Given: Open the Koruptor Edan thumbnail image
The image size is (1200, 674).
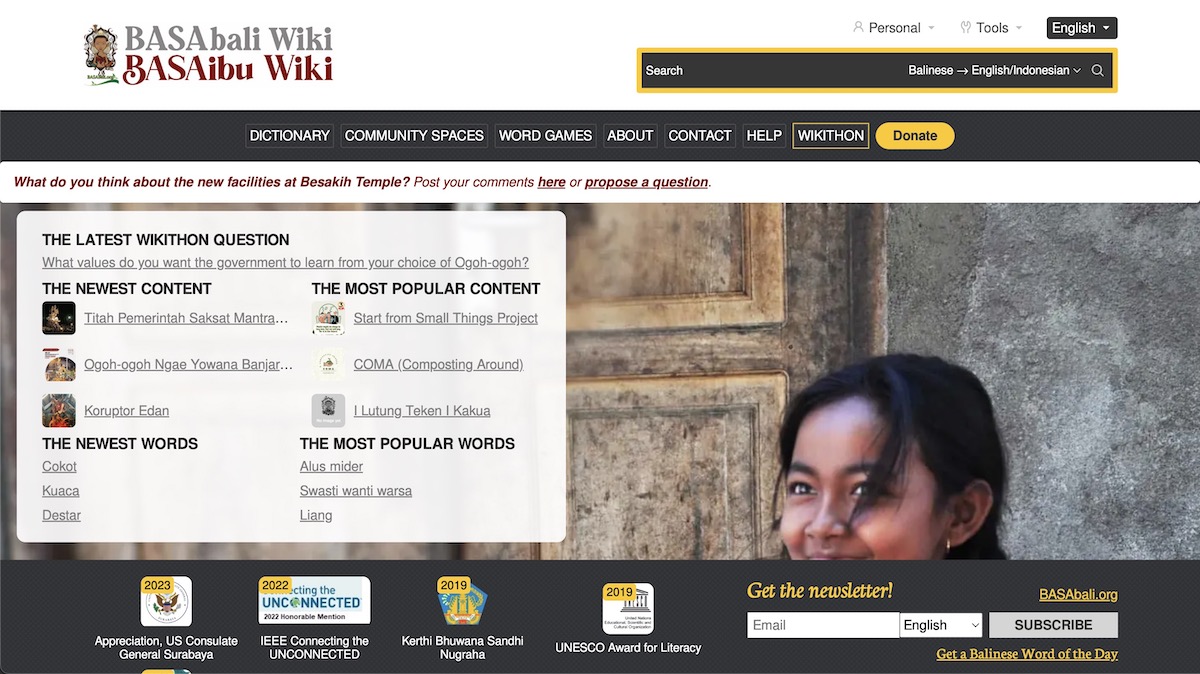Looking at the screenshot, I should tap(59, 411).
